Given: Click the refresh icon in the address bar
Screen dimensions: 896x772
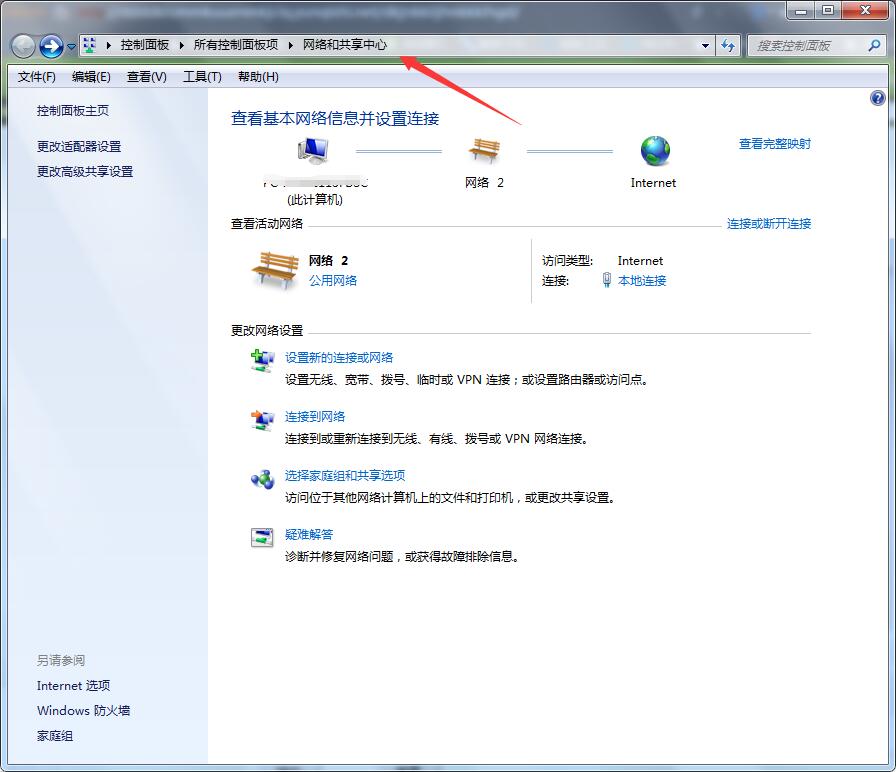Looking at the screenshot, I should [728, 45].
